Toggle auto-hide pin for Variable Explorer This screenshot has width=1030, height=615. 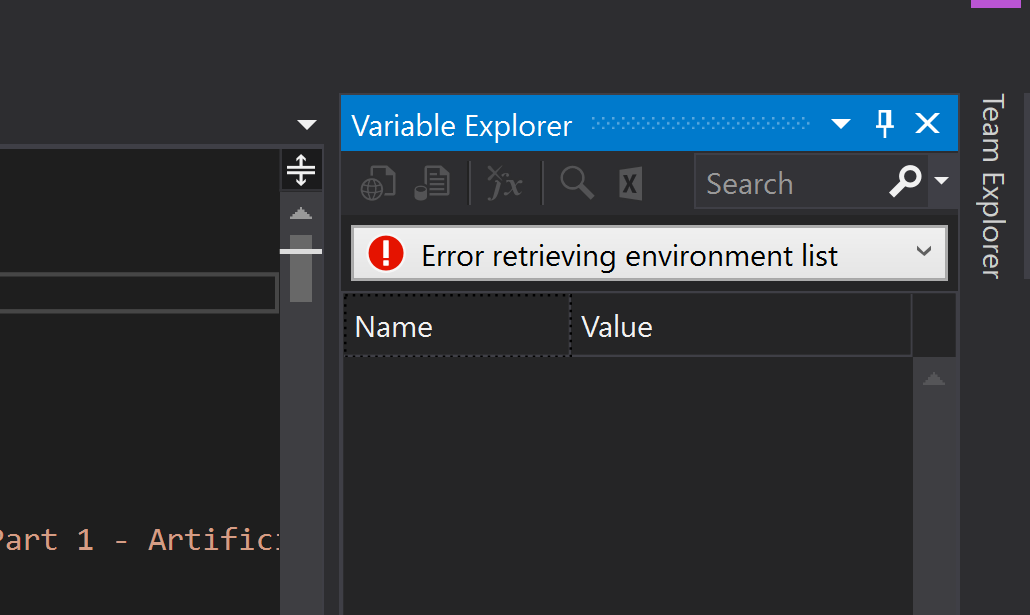pos(885,124)
